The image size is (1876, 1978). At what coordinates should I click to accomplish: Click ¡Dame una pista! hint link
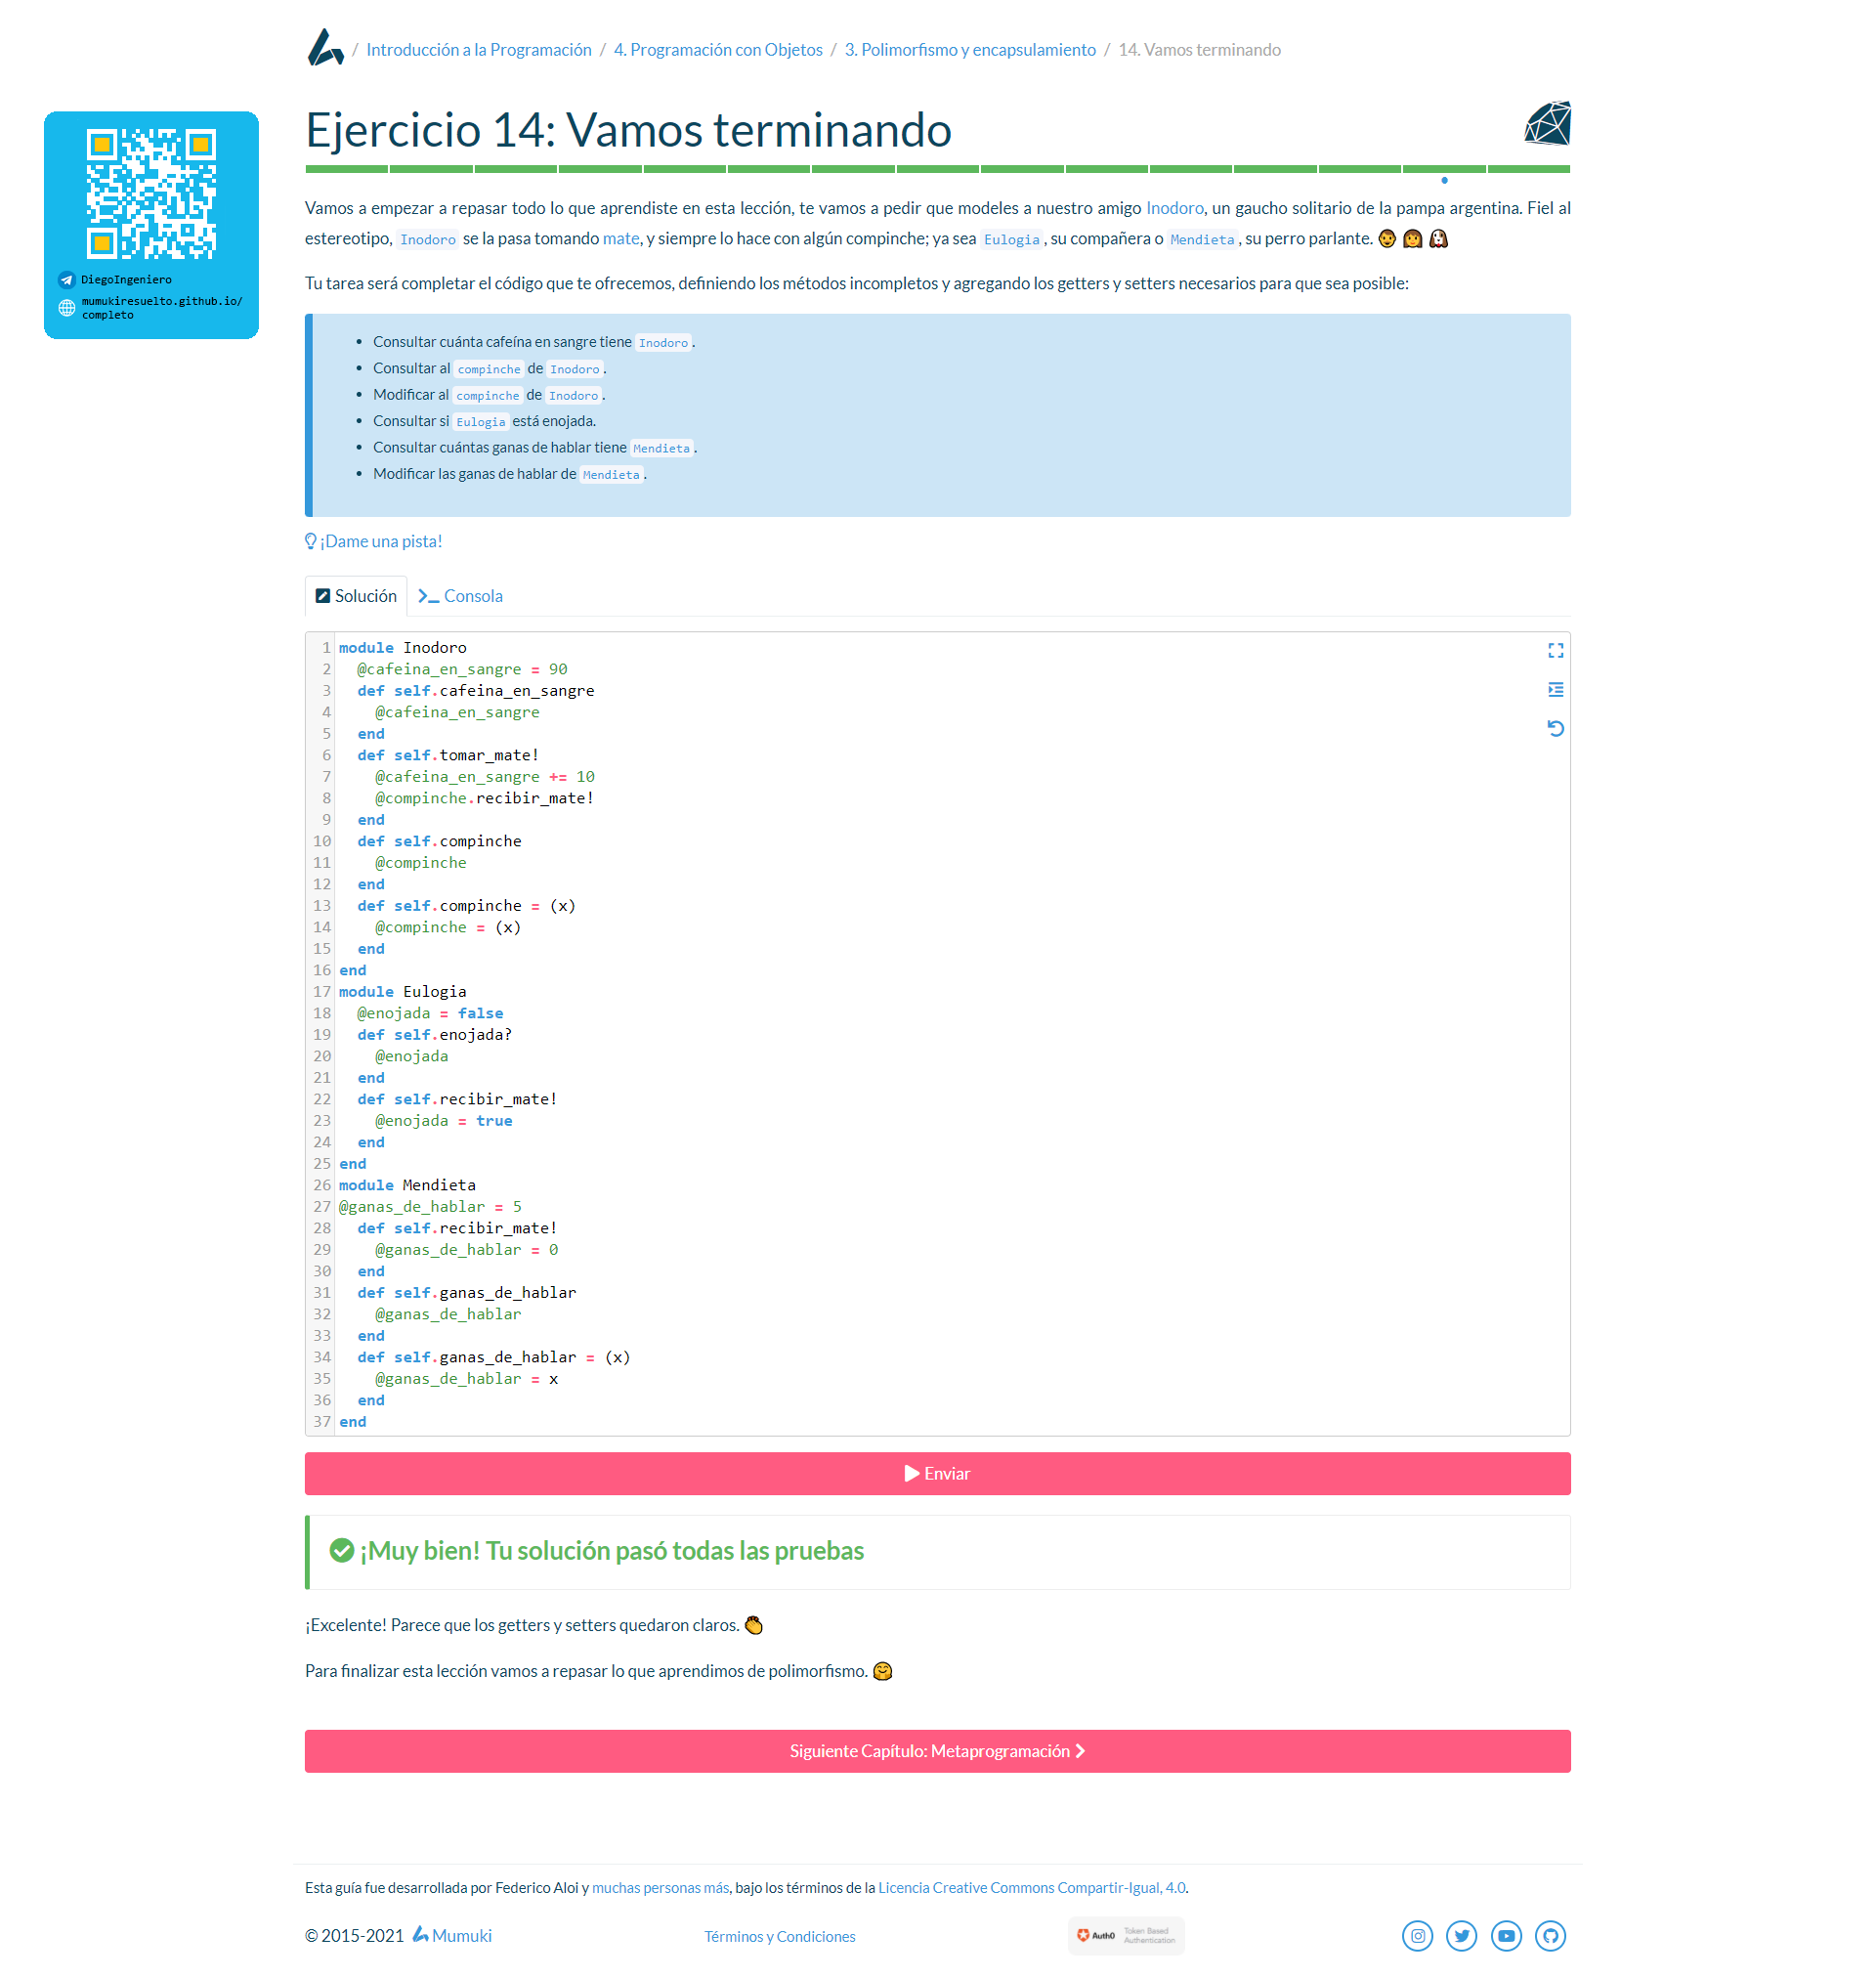coord(380,541)
